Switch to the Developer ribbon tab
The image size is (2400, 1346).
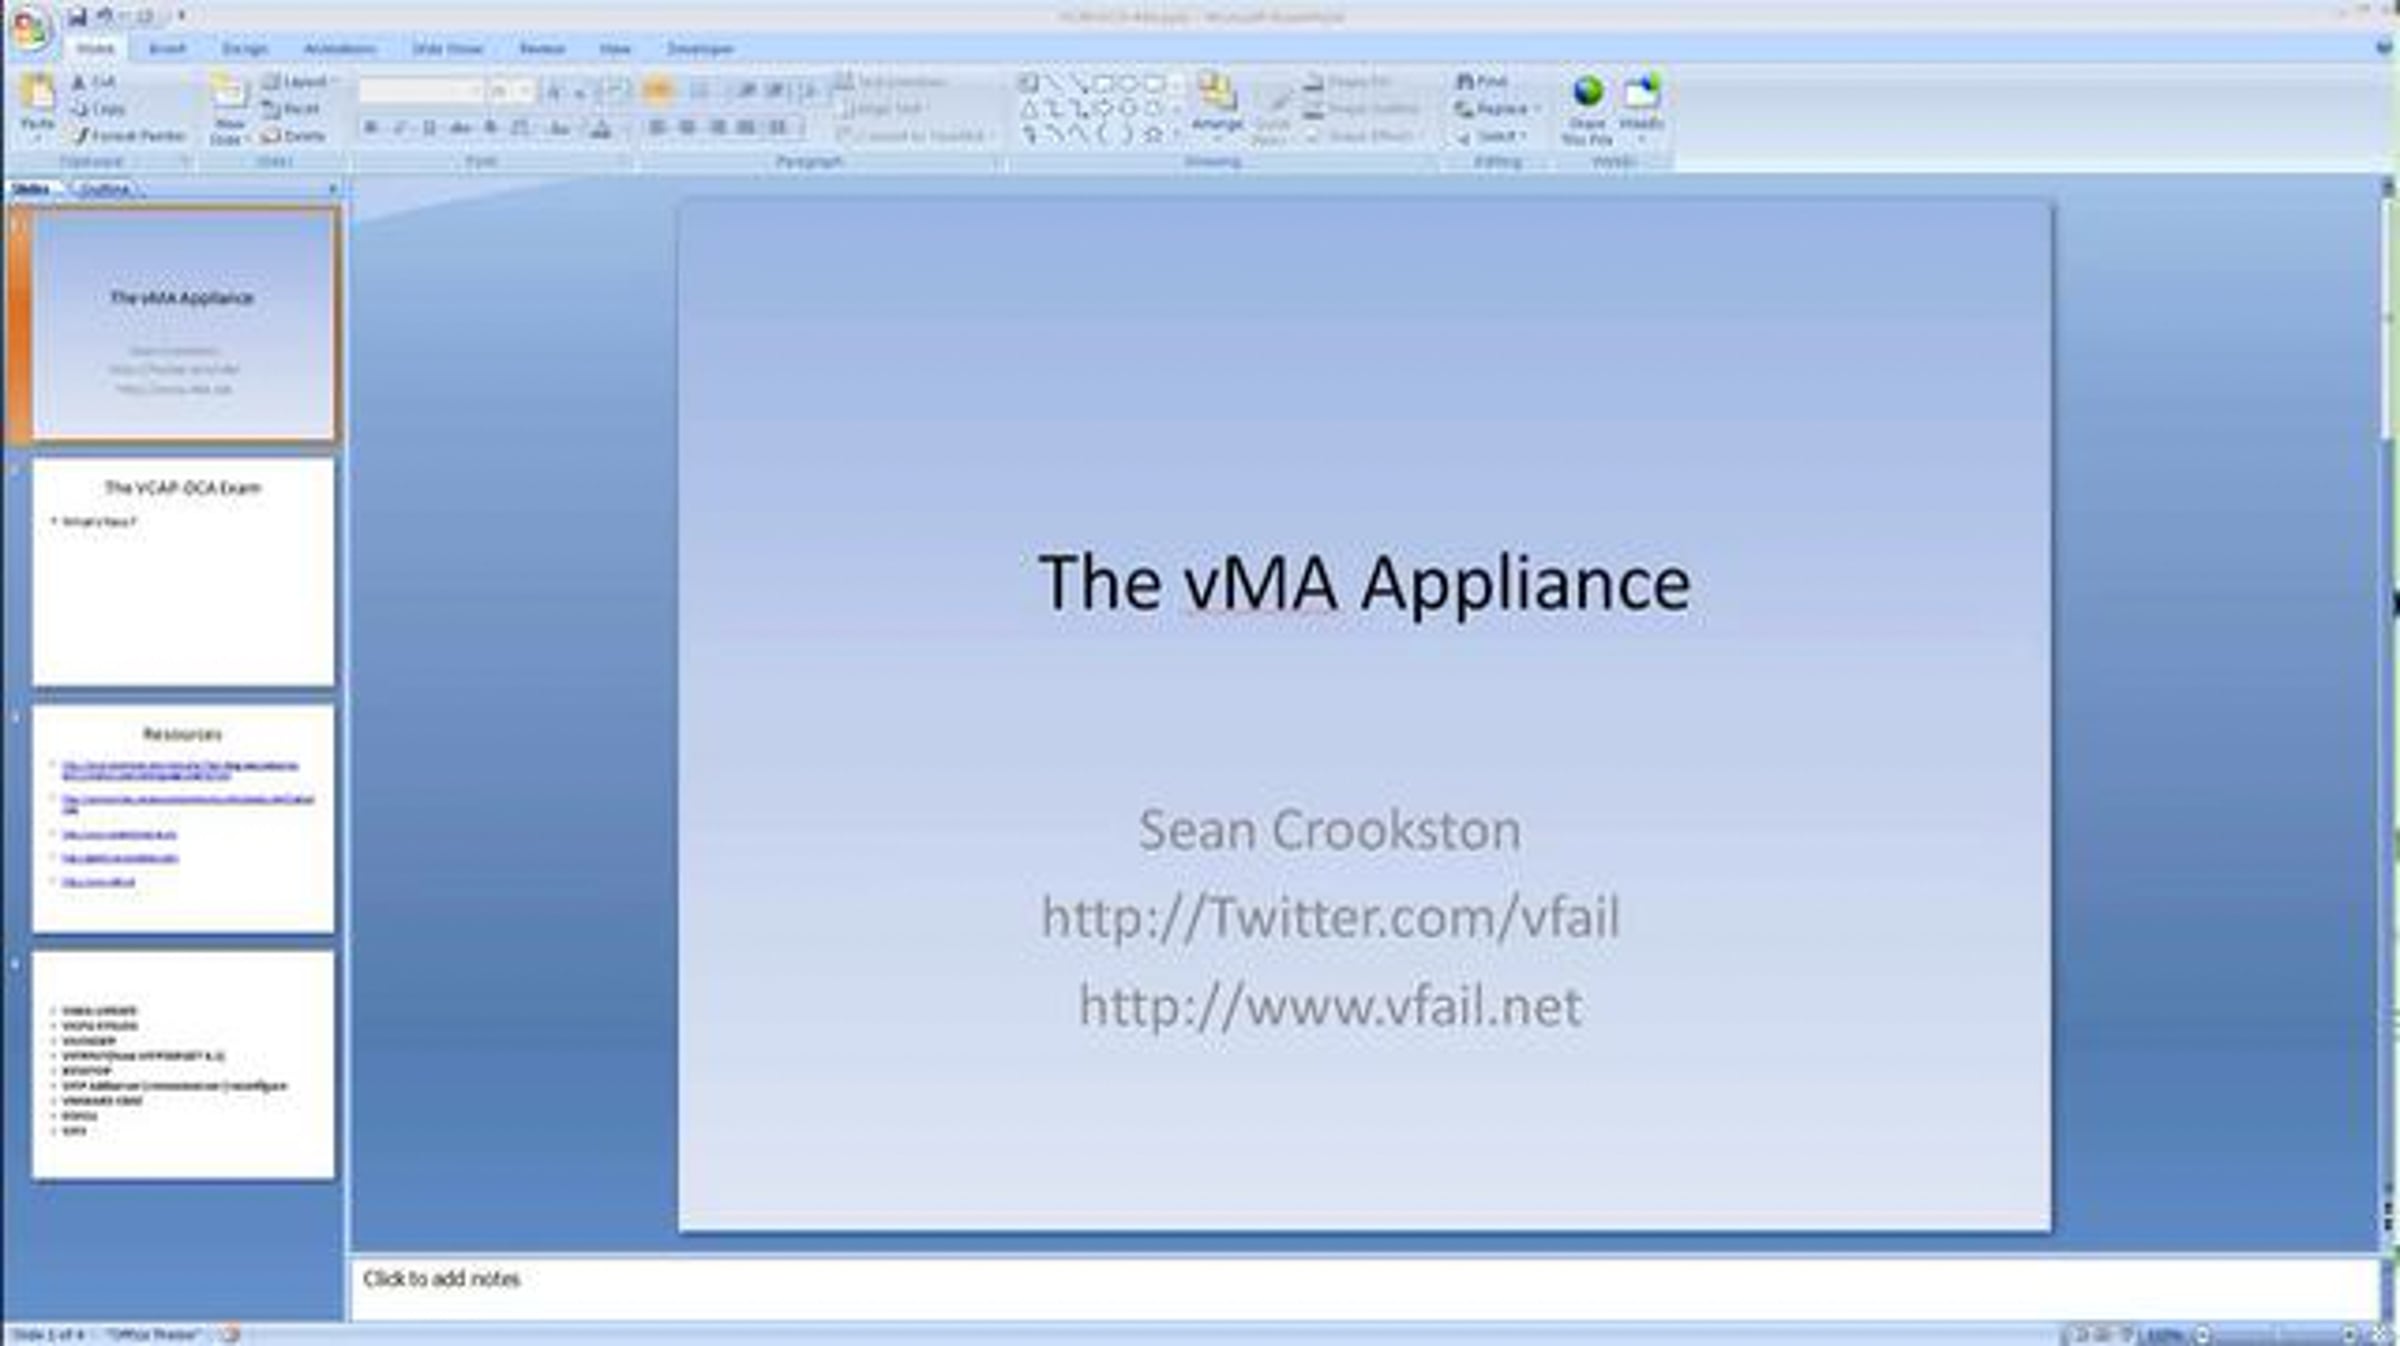click(x=700, y=48)
